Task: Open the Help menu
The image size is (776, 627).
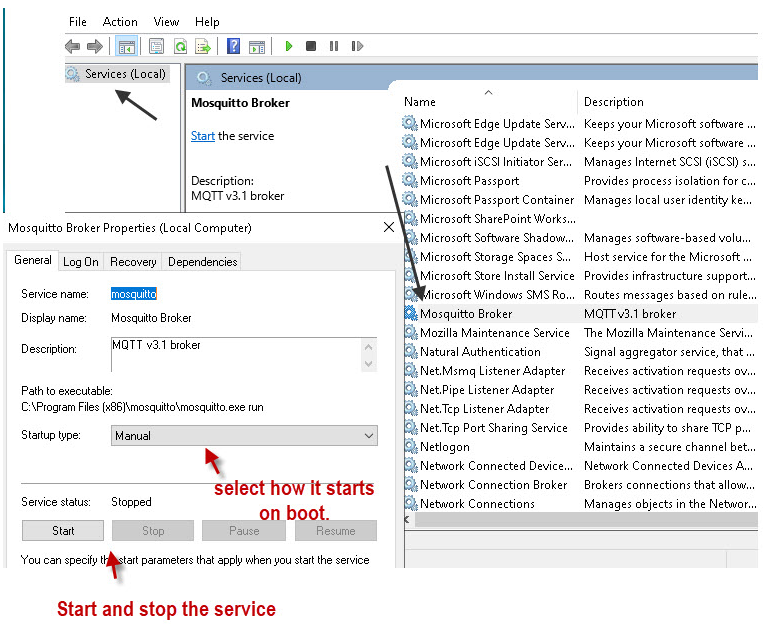Action: [207, 22]
